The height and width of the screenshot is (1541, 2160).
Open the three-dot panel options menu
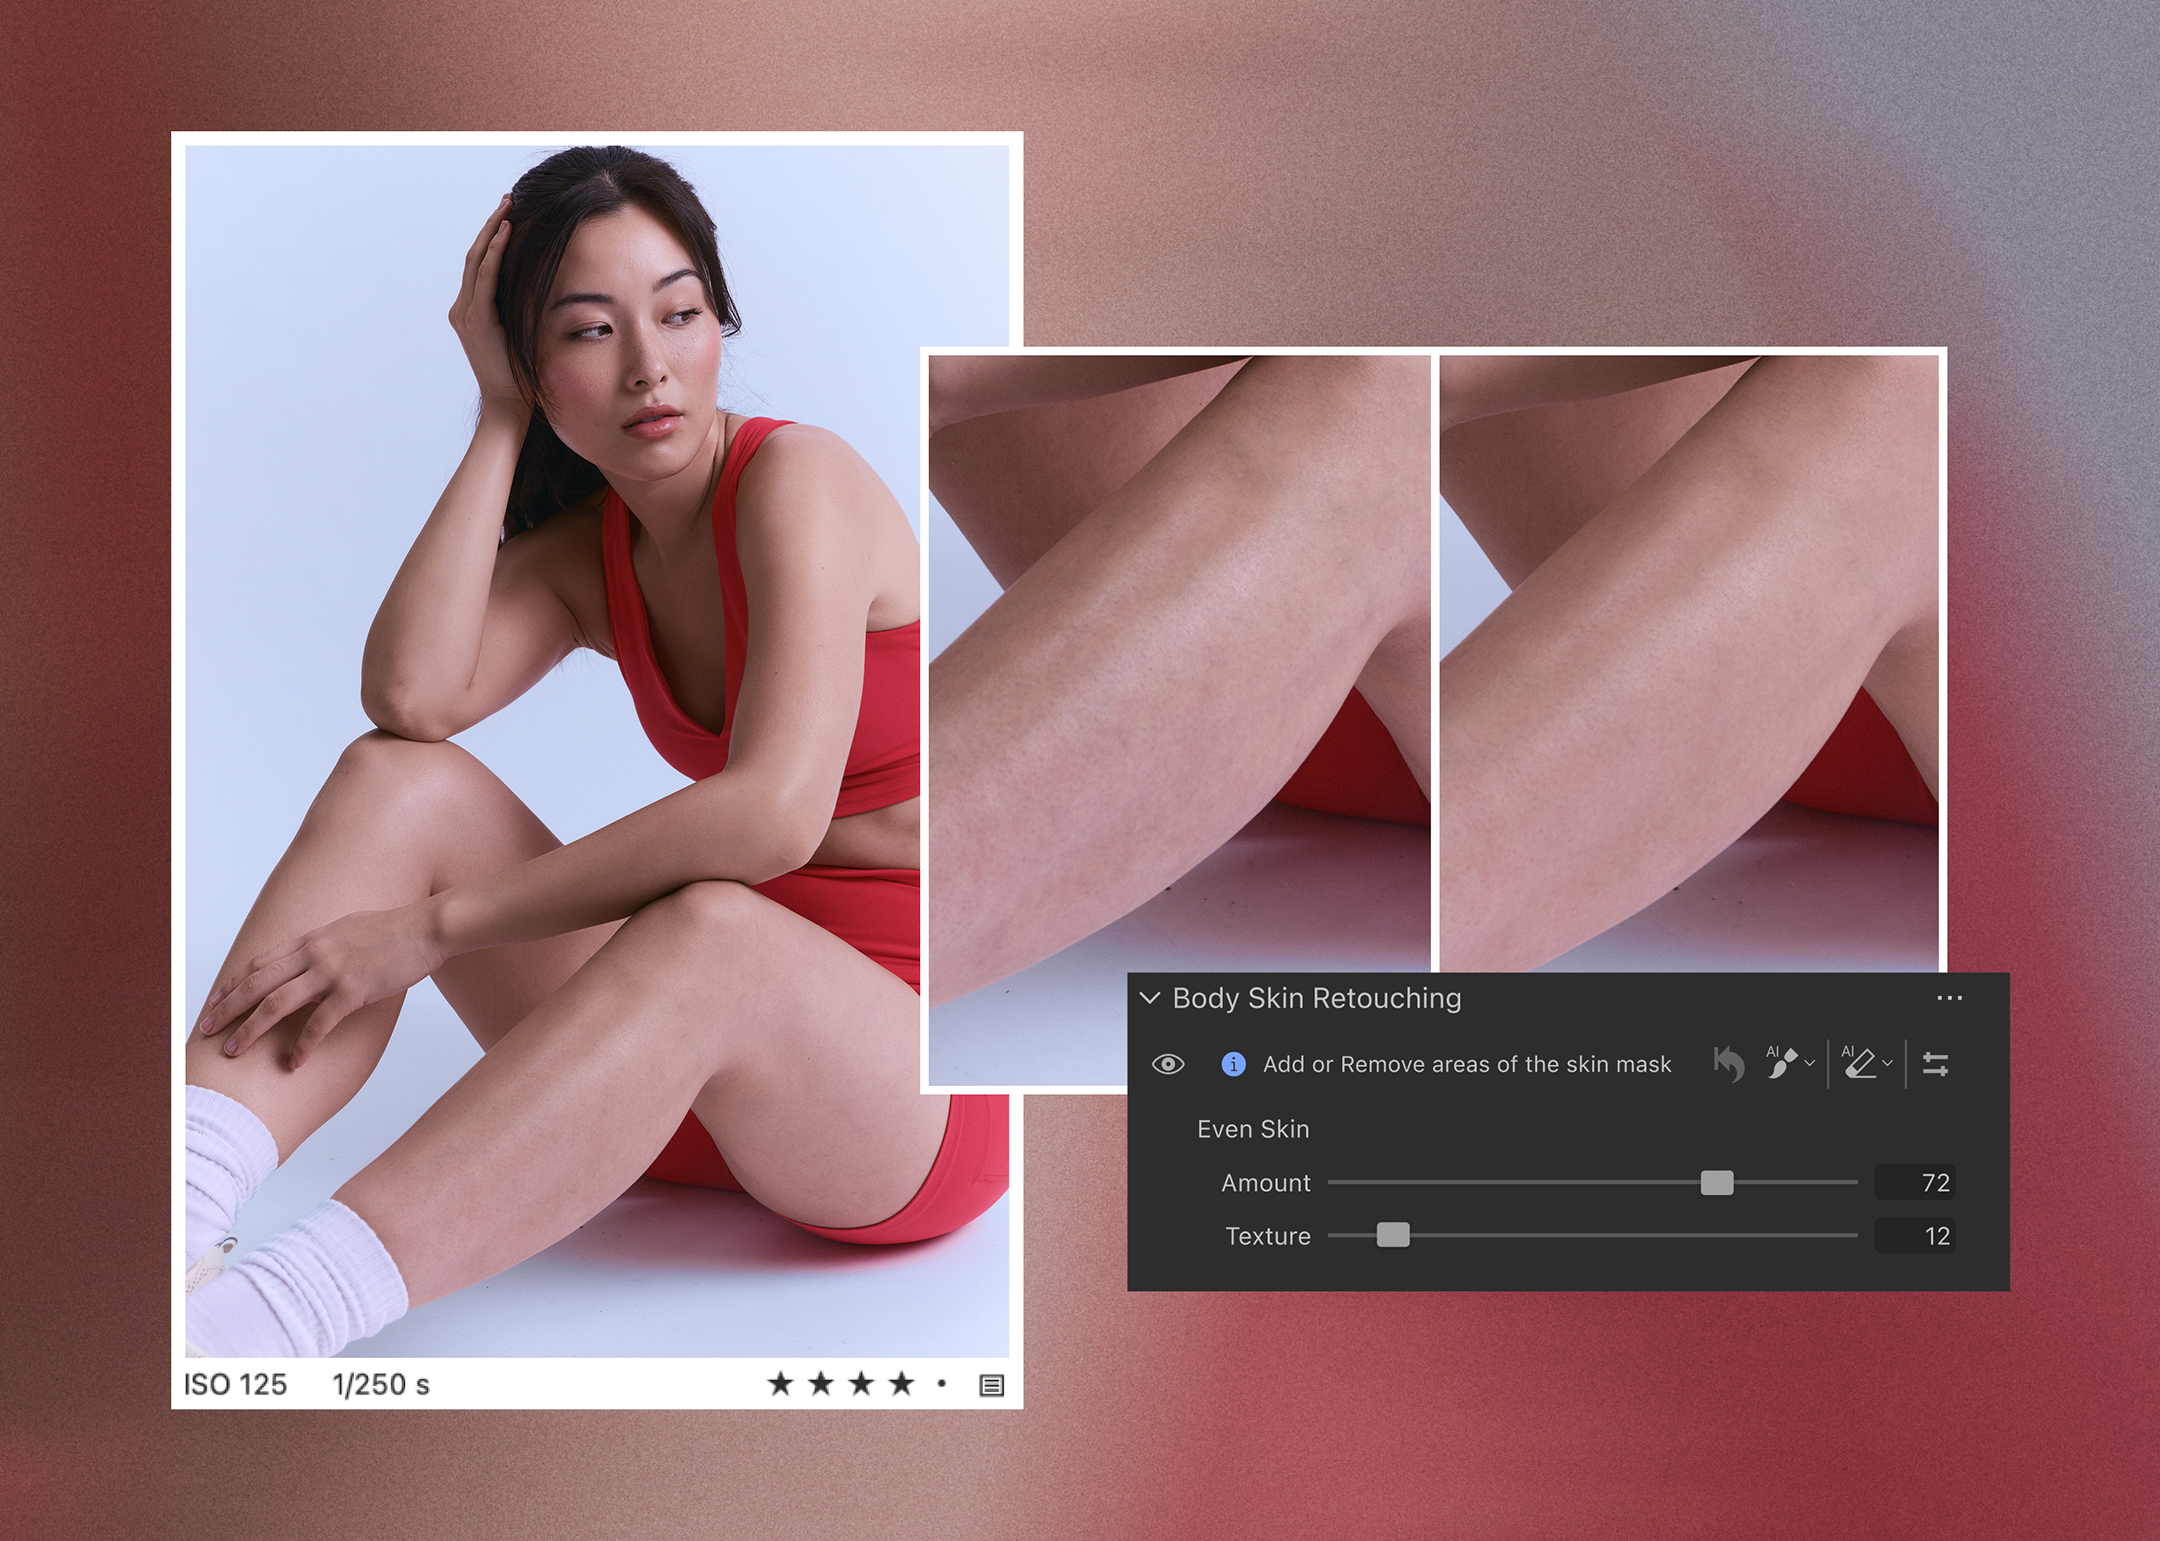pyautogui.click(x=1949, y=998)
